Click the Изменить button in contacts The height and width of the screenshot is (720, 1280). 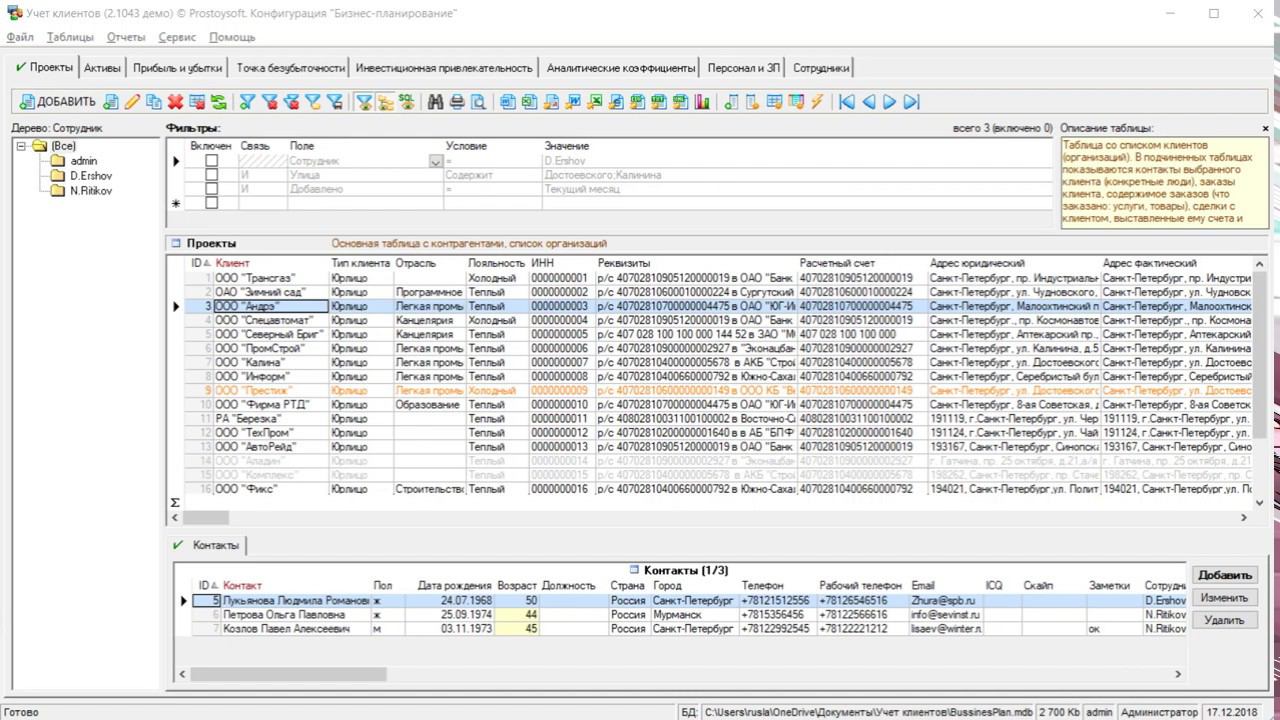point(1224,598)
